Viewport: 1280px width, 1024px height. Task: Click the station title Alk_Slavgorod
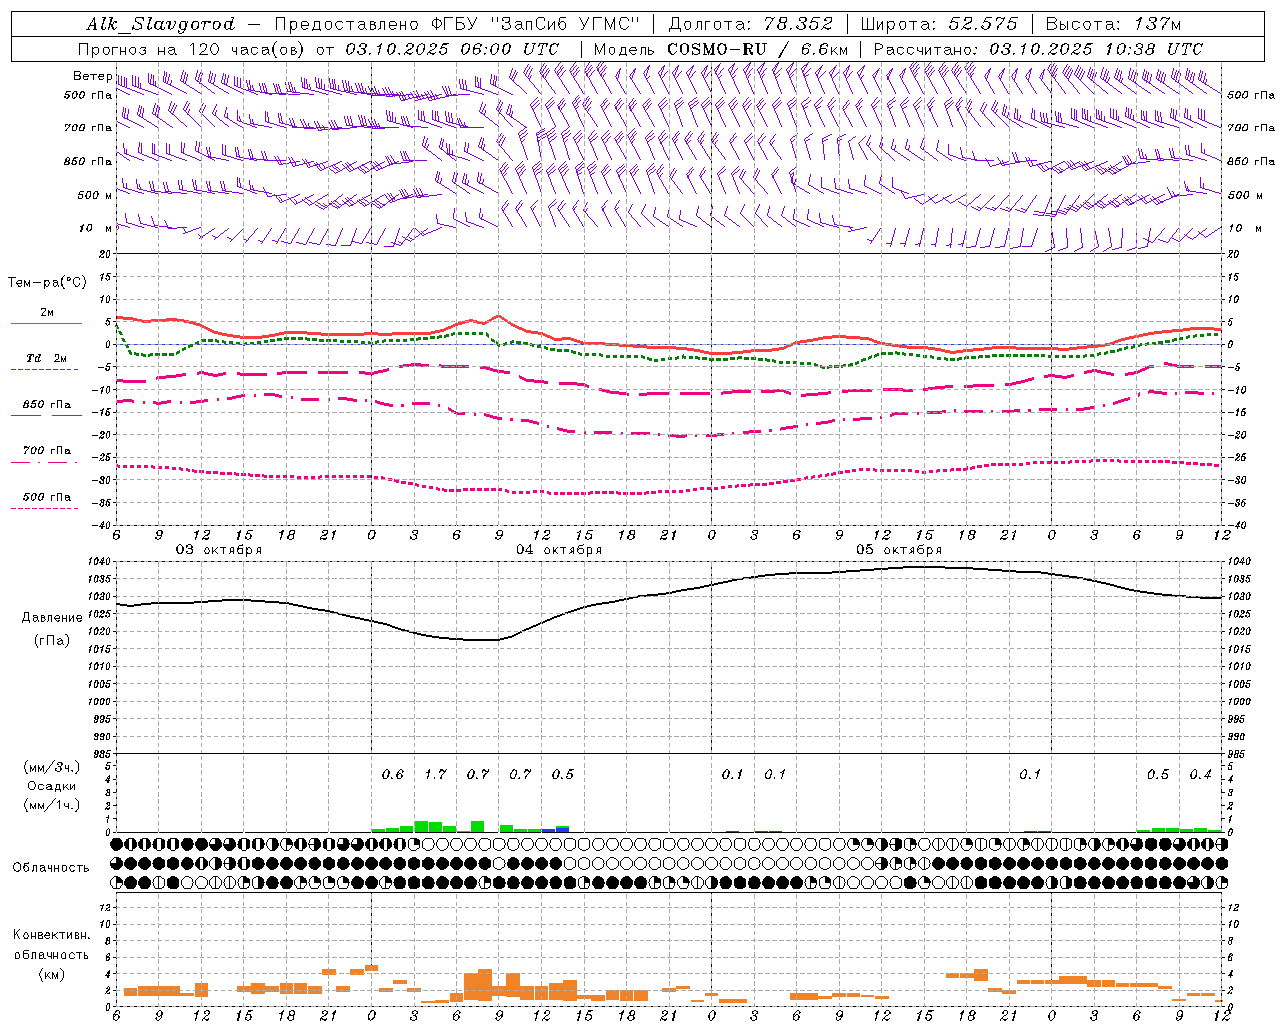[x=160, y=24]
